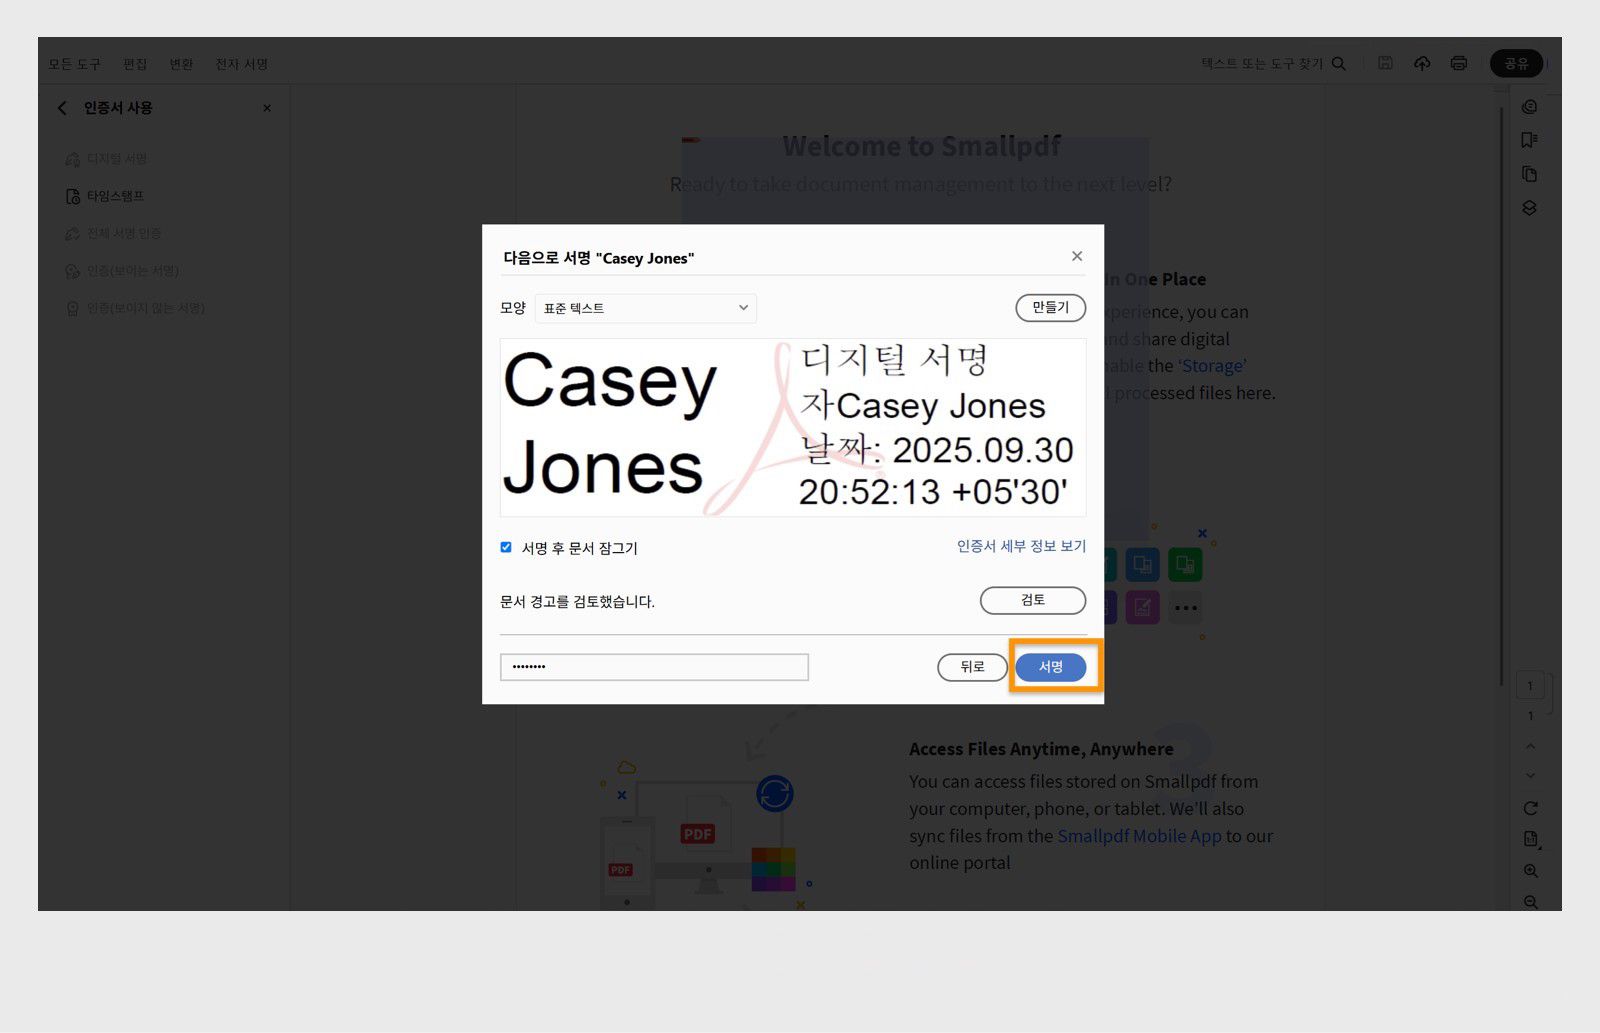Click the zoom out magnifier icon

coord(1531,902)
